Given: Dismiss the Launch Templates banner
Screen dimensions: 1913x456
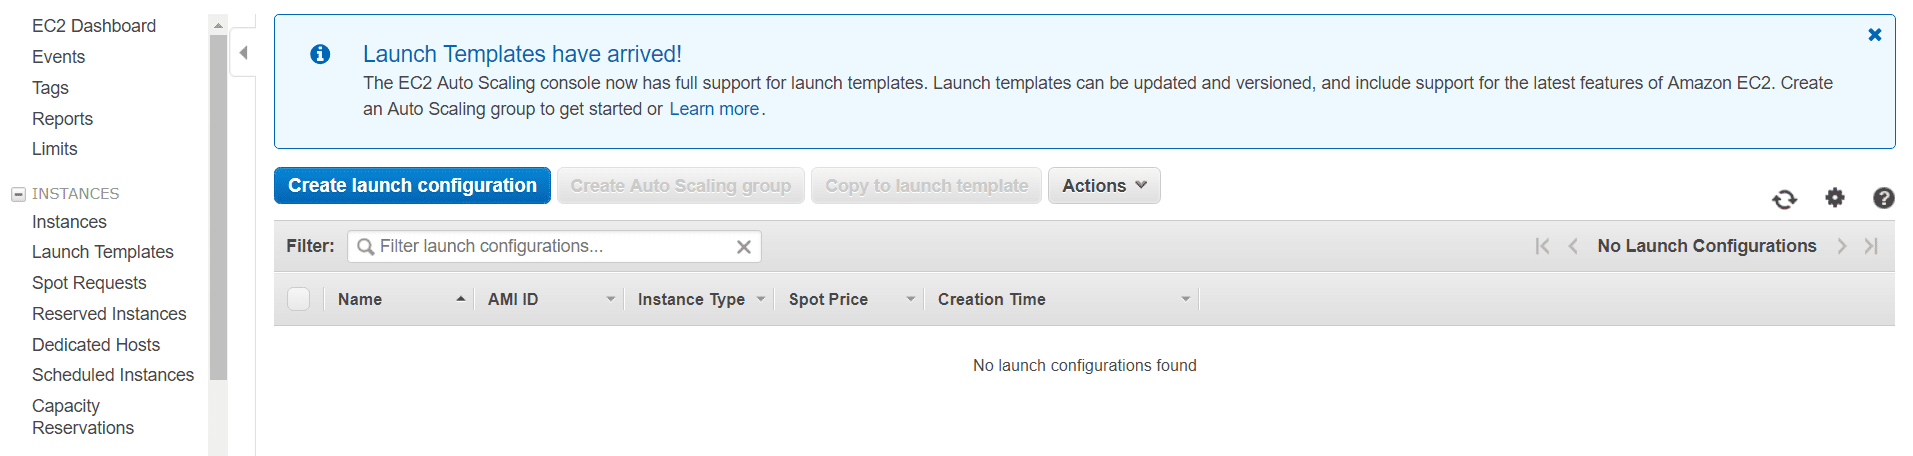Looking at the screenshot, I should coord(1875,34).
